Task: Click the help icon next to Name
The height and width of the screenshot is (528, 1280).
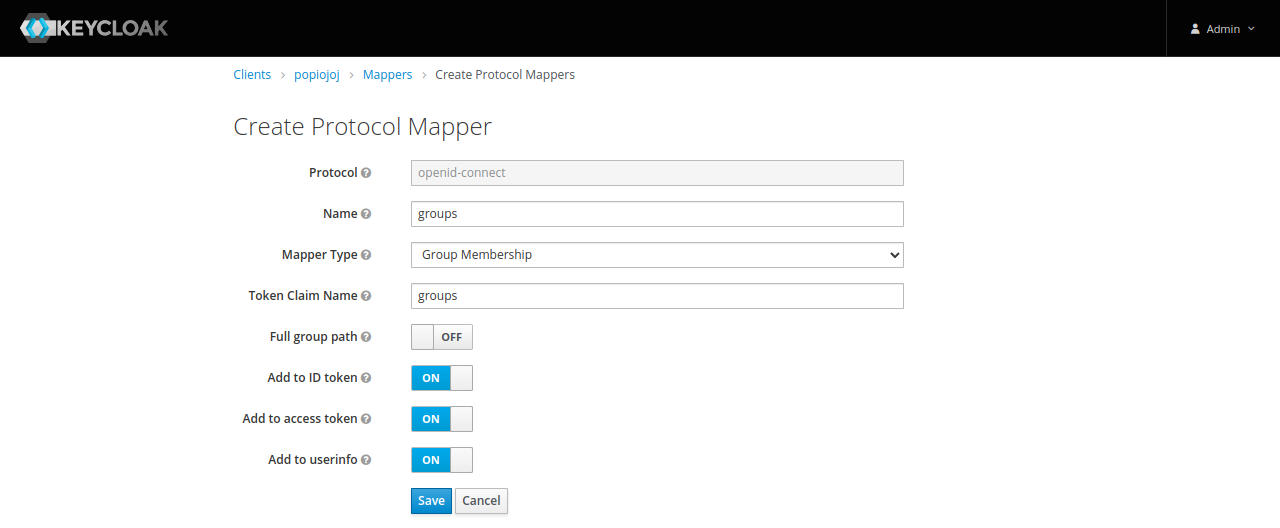Action: click(366, 214)
